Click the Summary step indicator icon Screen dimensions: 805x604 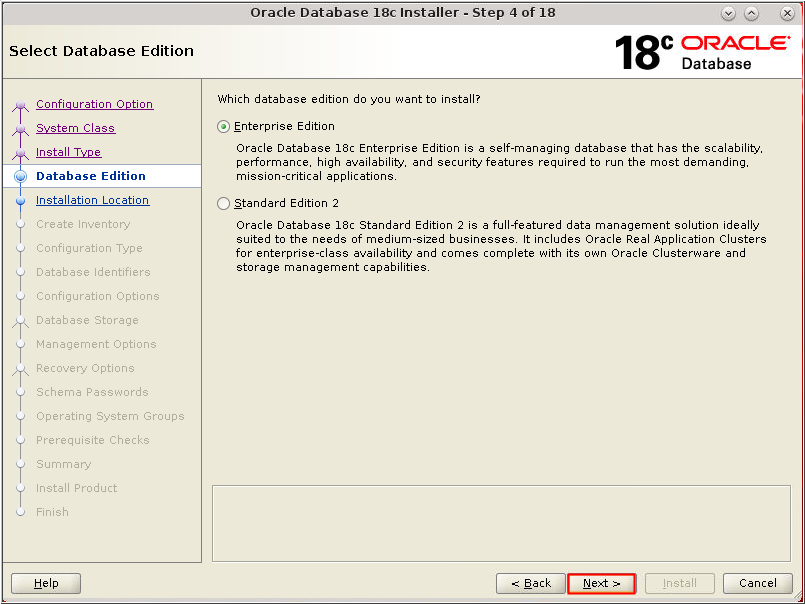[21, 464]
